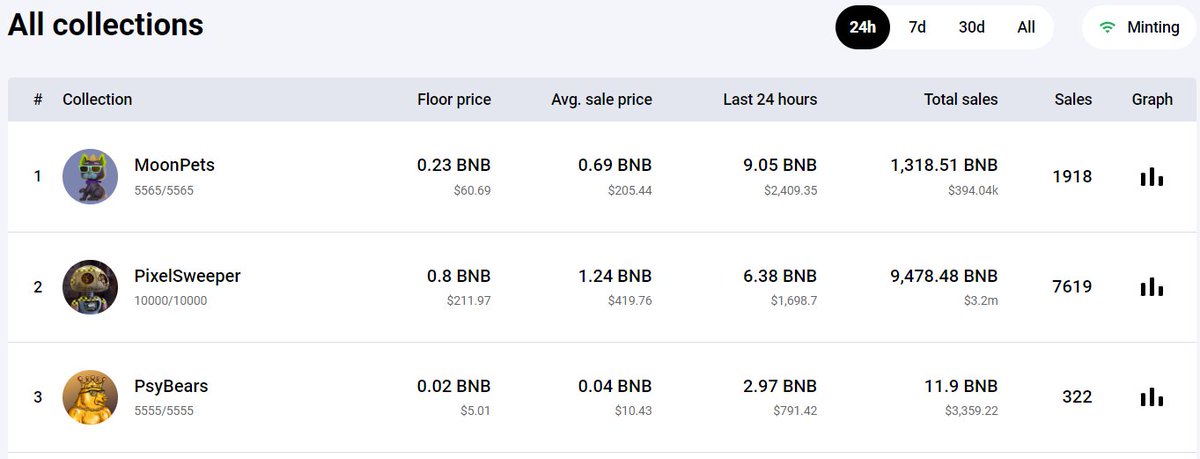
Task: Click the $211.97 floor price value
Action: coord(469,300)
